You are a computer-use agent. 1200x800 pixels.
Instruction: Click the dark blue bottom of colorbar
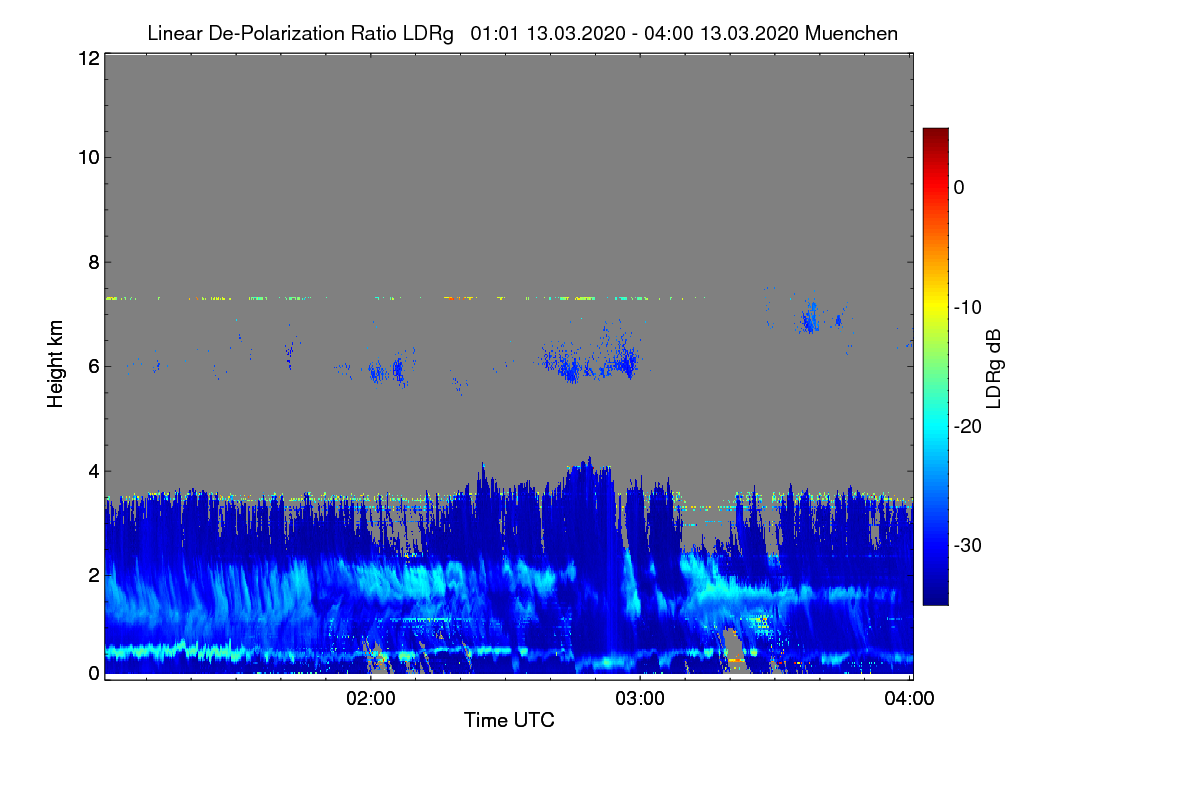click(x=935, y=597)
